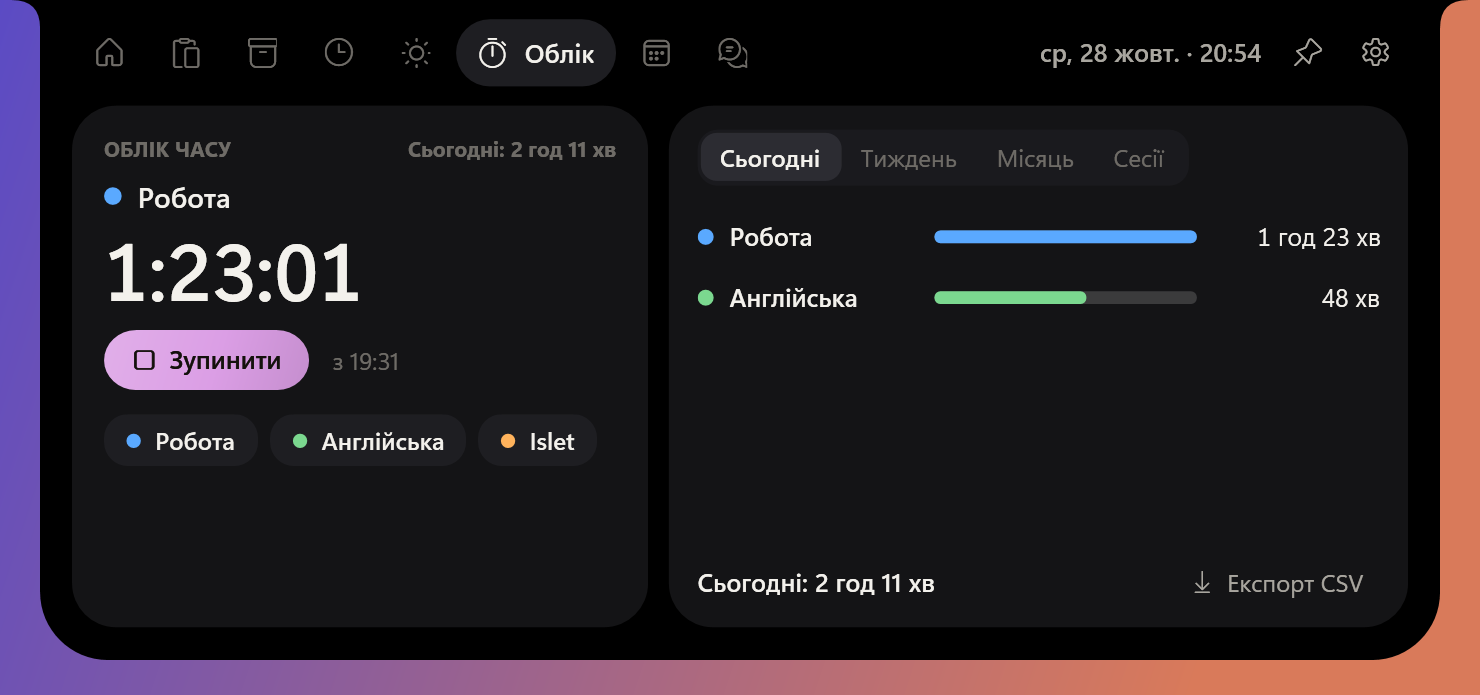Click the green Англійська progress bar

pyautogui.click(x=1065, y=298)
